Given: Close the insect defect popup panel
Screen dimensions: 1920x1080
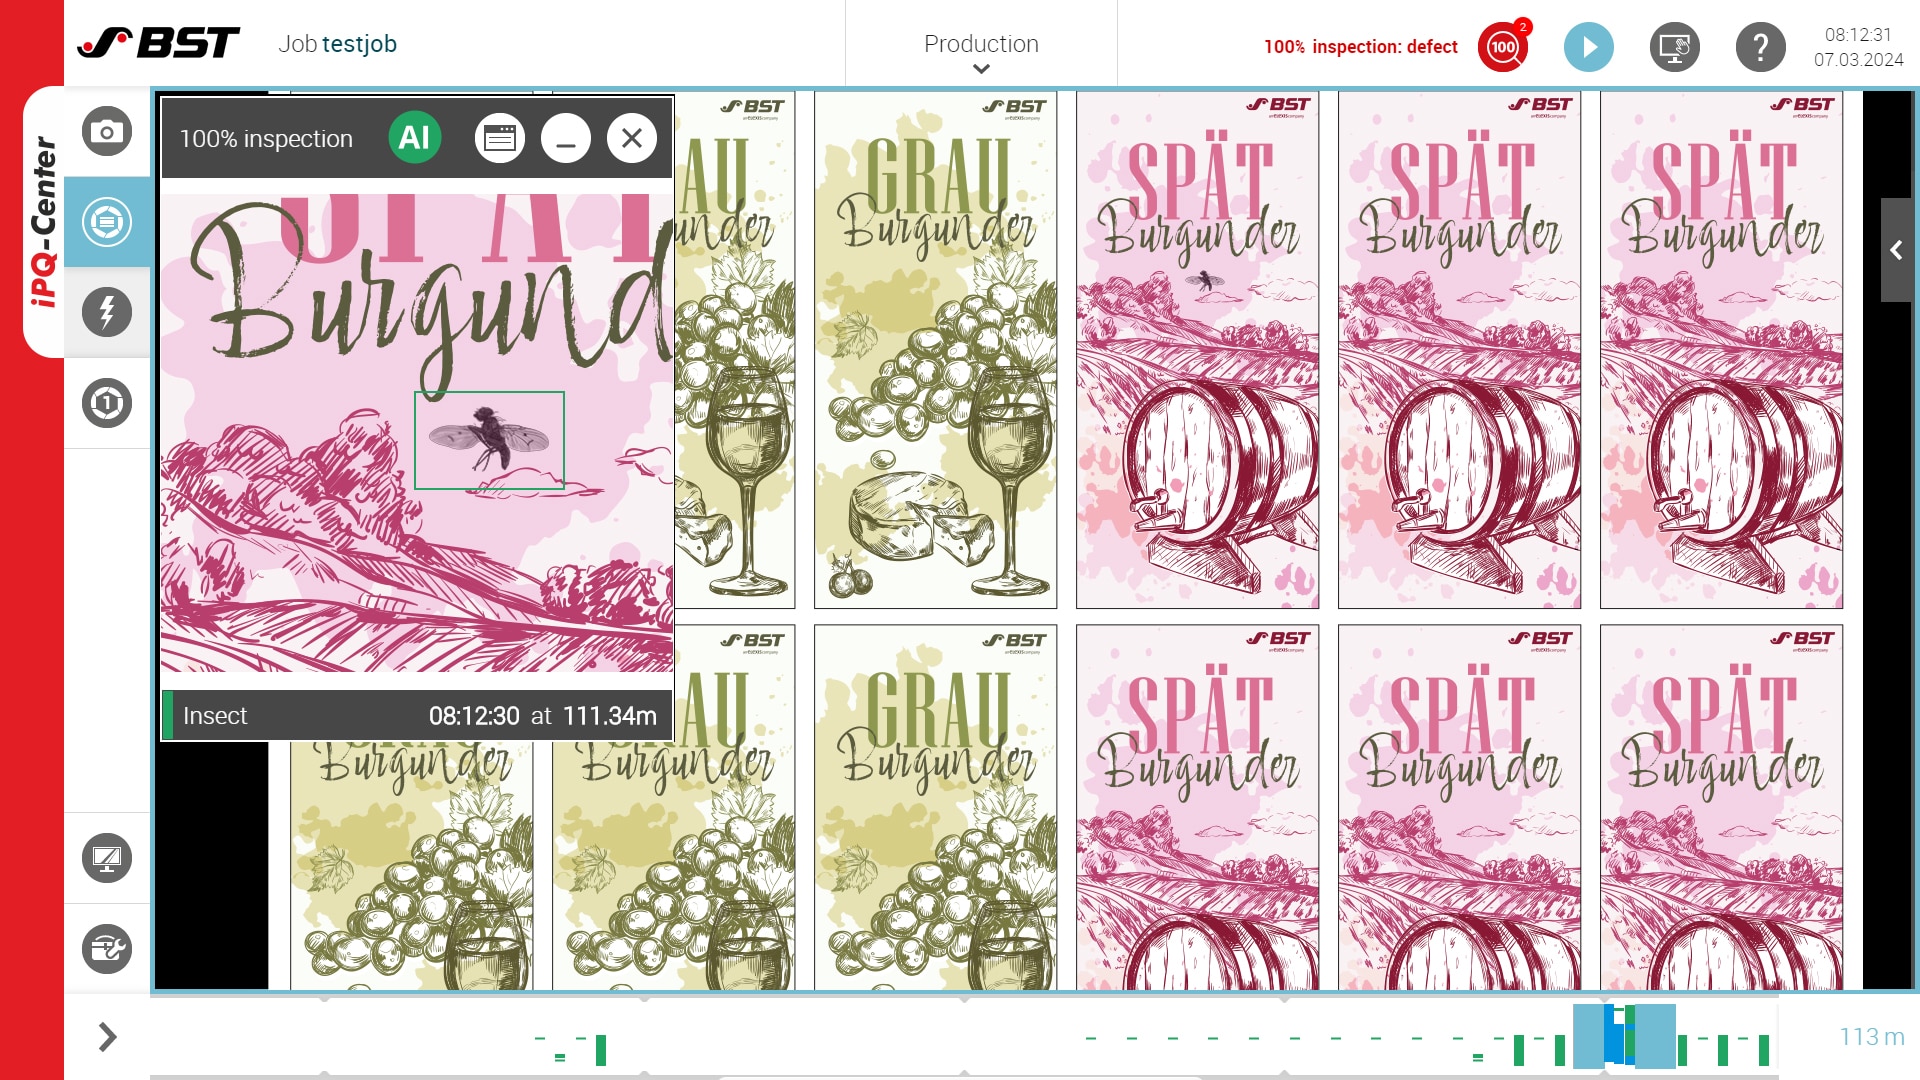Looking at the screenshot, I should click(x=632, y=137).
